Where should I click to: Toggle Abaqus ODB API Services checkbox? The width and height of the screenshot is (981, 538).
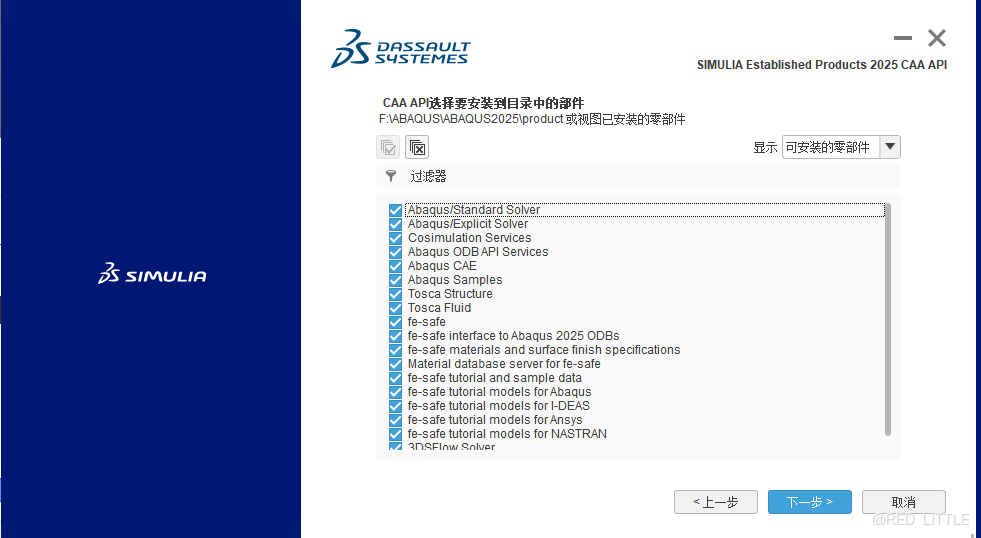pos(395,252)
